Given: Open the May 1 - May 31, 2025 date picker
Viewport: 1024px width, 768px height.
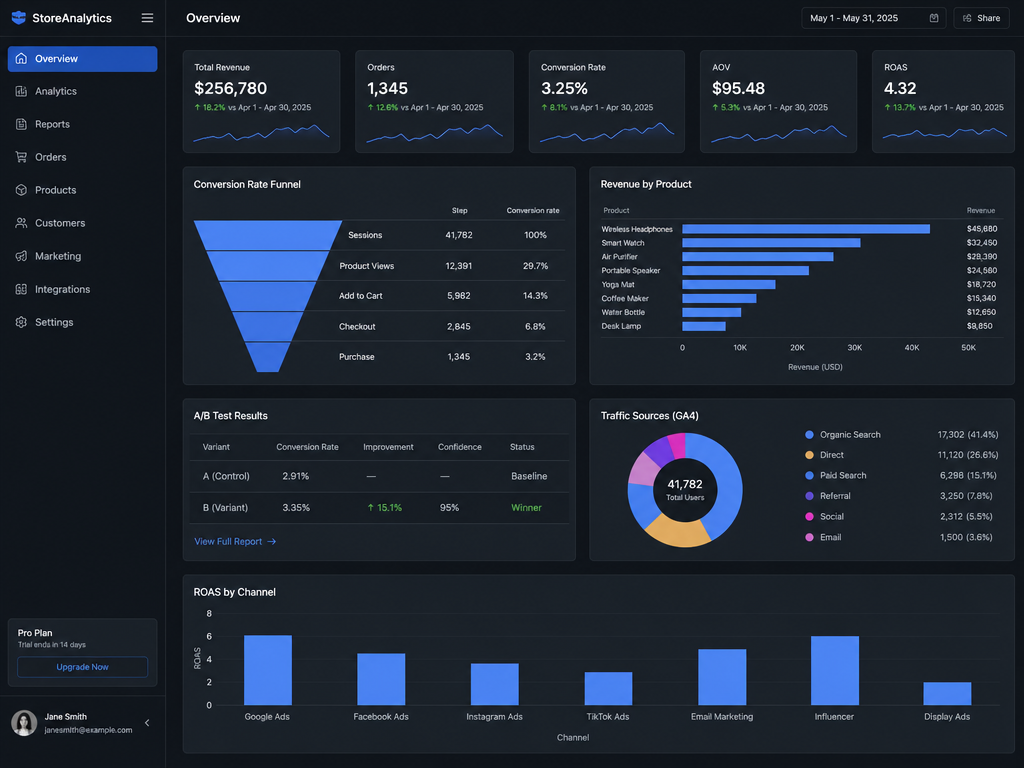Looking at the screenshot, I should (874, 18).
